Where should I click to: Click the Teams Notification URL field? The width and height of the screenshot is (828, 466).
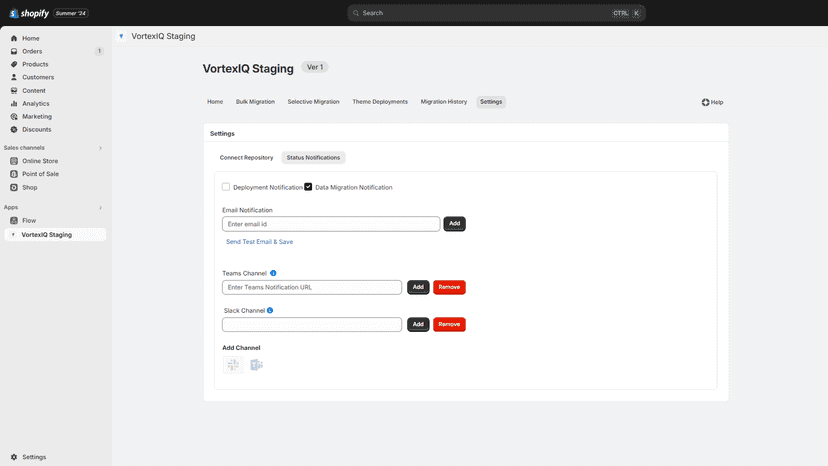312,287
